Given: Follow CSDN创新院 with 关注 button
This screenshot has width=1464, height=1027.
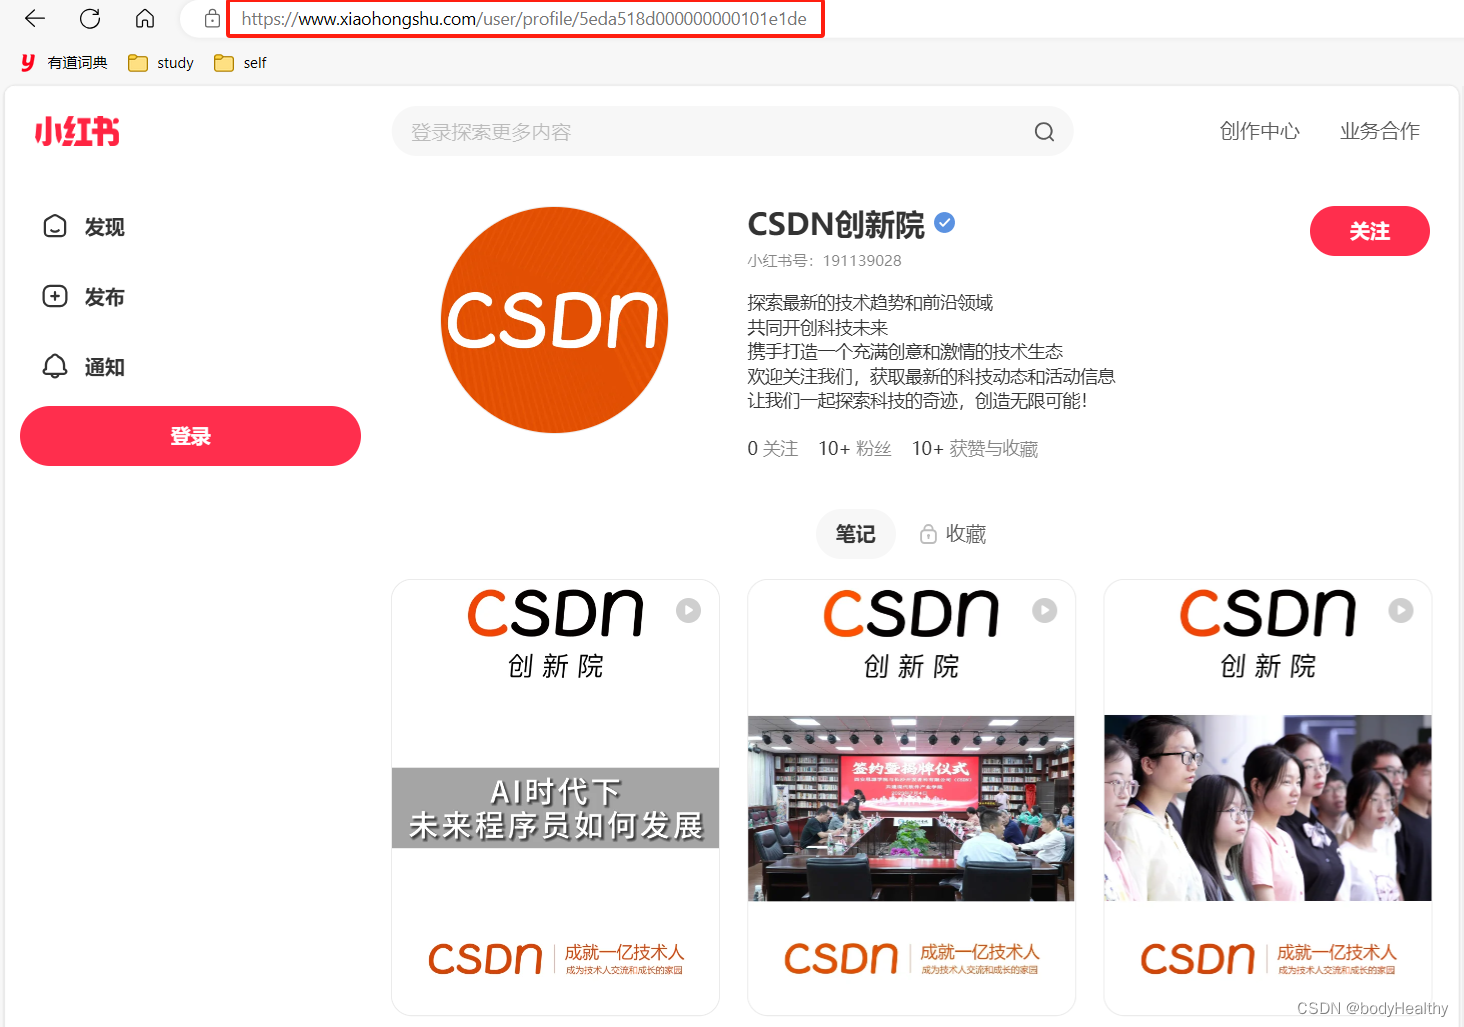Looking at the screenshot, I should (x=1370, y=231).
